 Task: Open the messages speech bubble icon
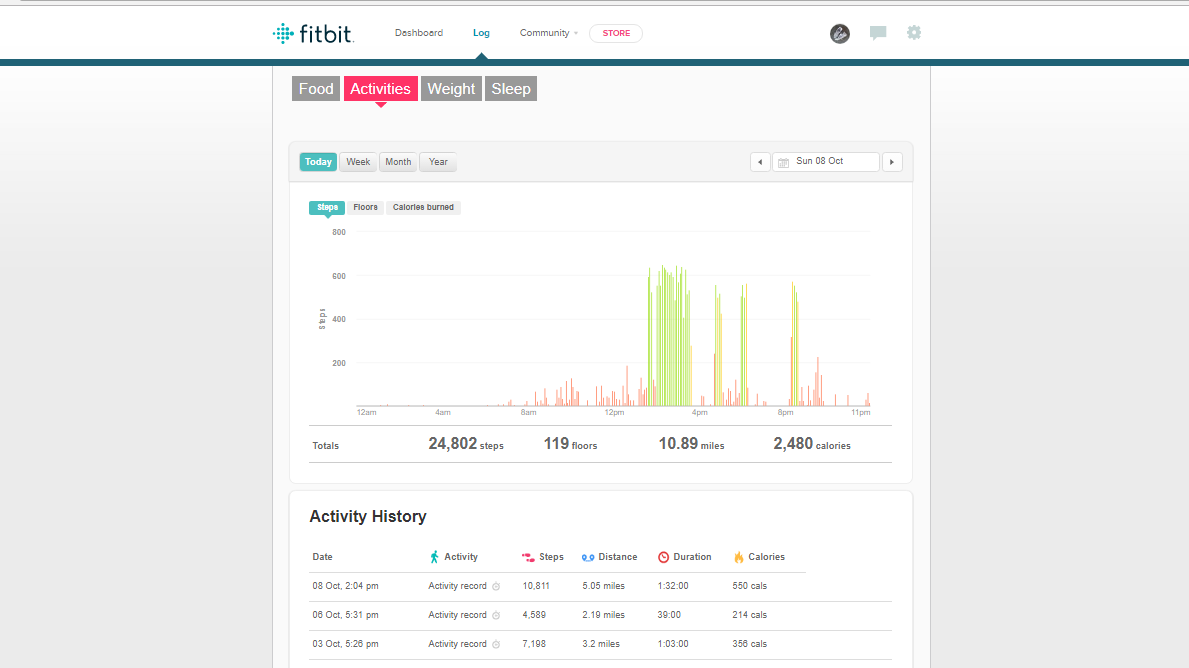click(878, 33)
